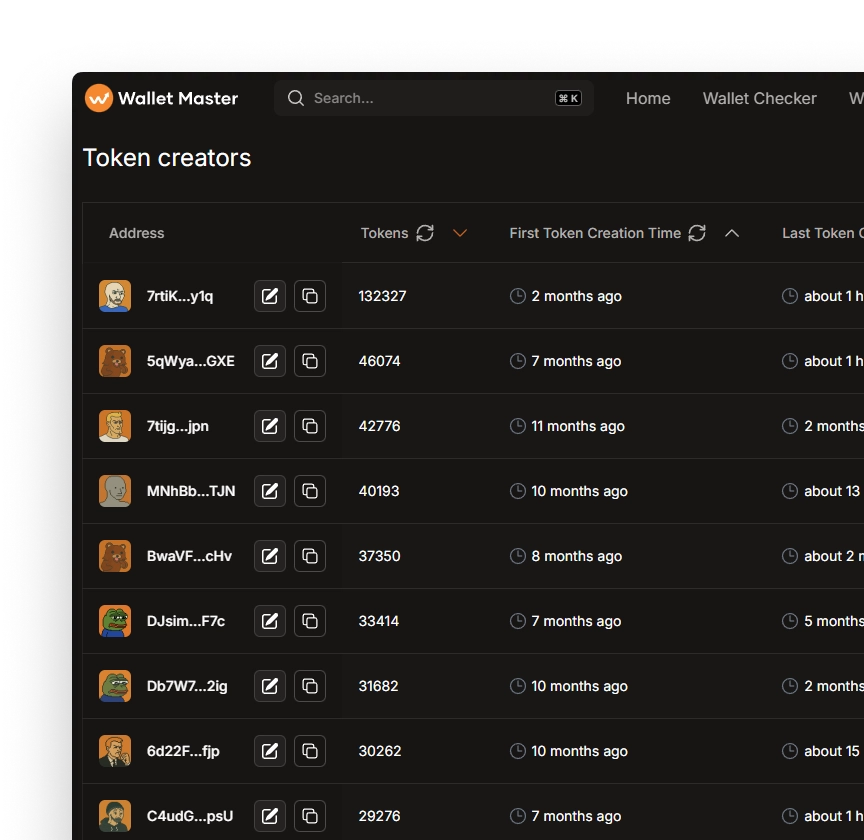Screen dimensions: 864x840
Task: Open the DJsim...F7c address link
Action: click(186, 621)
